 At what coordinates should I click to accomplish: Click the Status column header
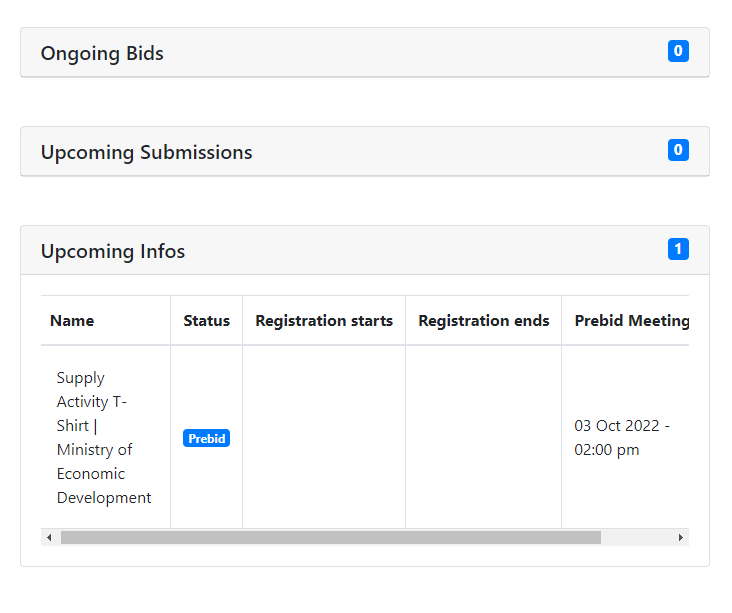coord(206,320)
